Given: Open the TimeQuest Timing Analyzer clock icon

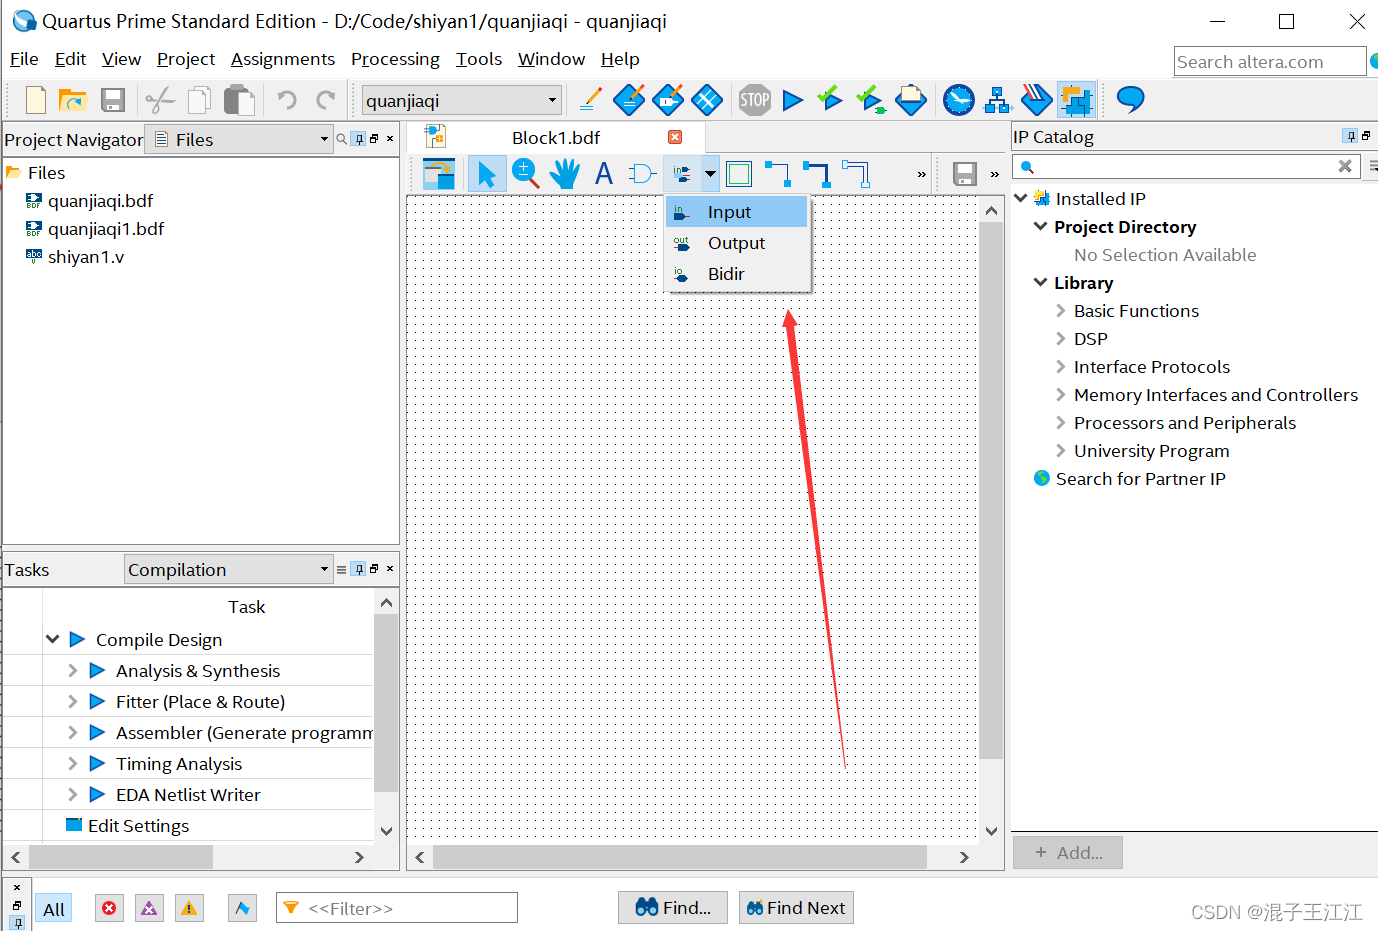Looking at the screenshot, I should [959, 99].
